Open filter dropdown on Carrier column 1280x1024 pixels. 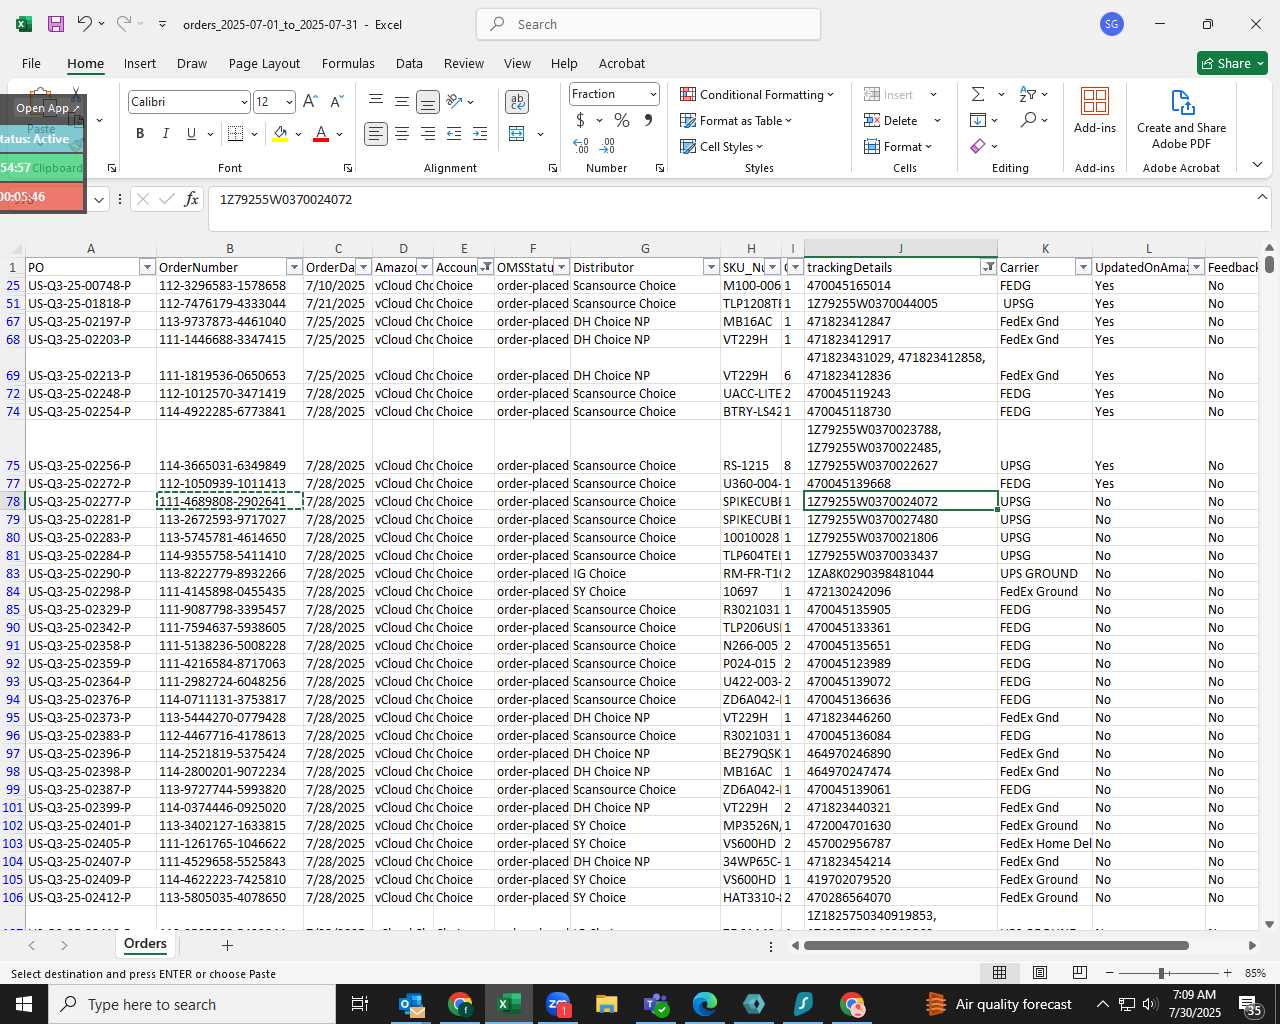(x=1083, y=267)
